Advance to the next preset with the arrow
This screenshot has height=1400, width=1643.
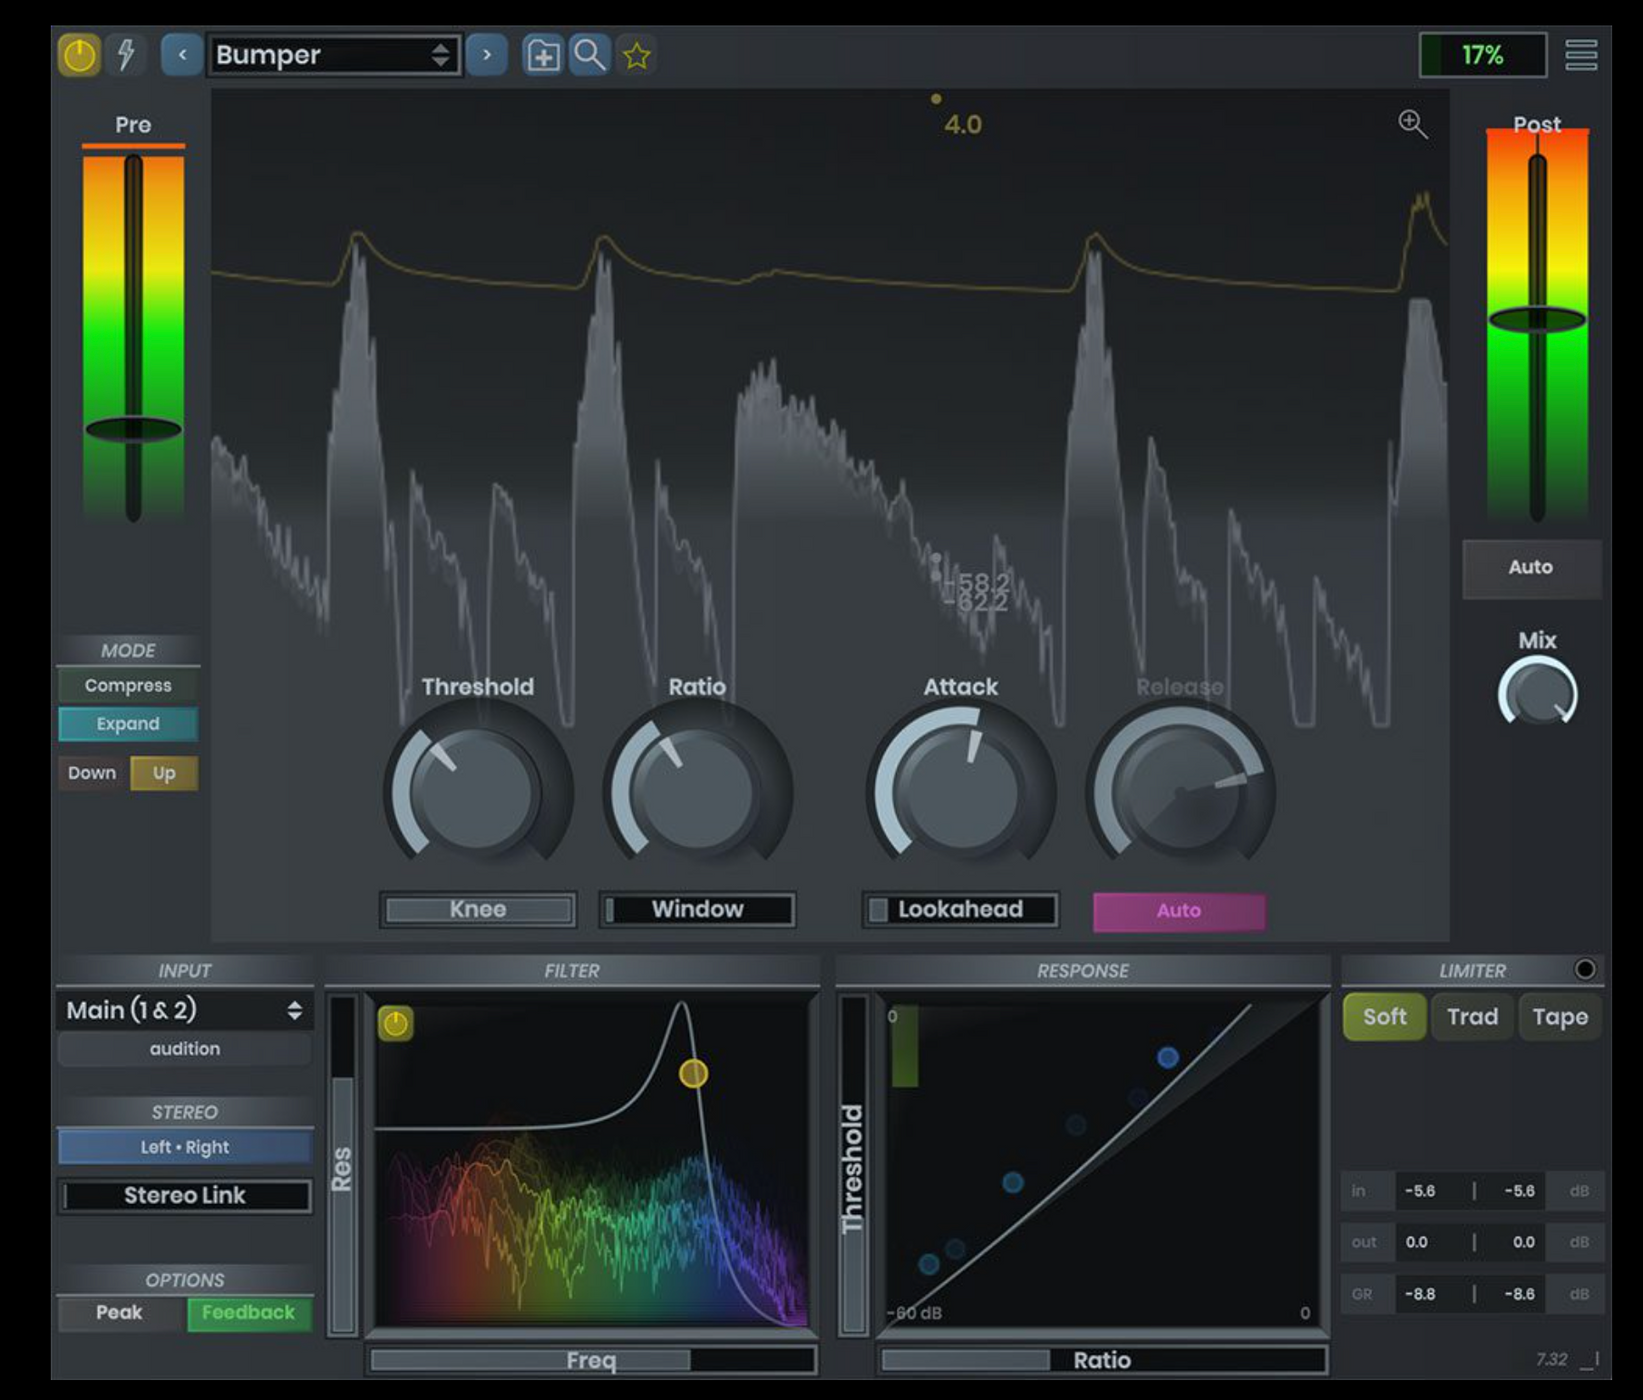[x=487, y=57]
